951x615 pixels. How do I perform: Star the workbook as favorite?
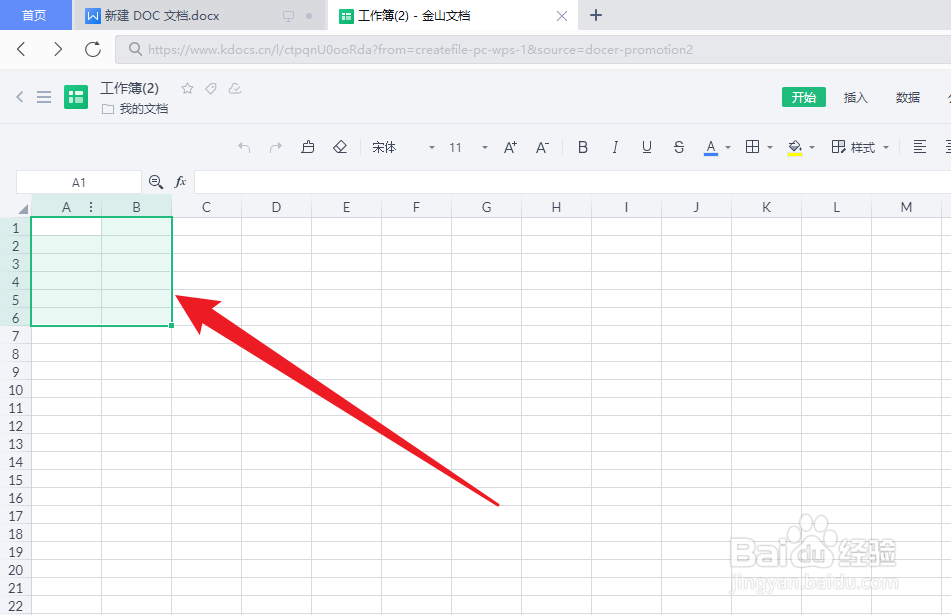[187, 89]
